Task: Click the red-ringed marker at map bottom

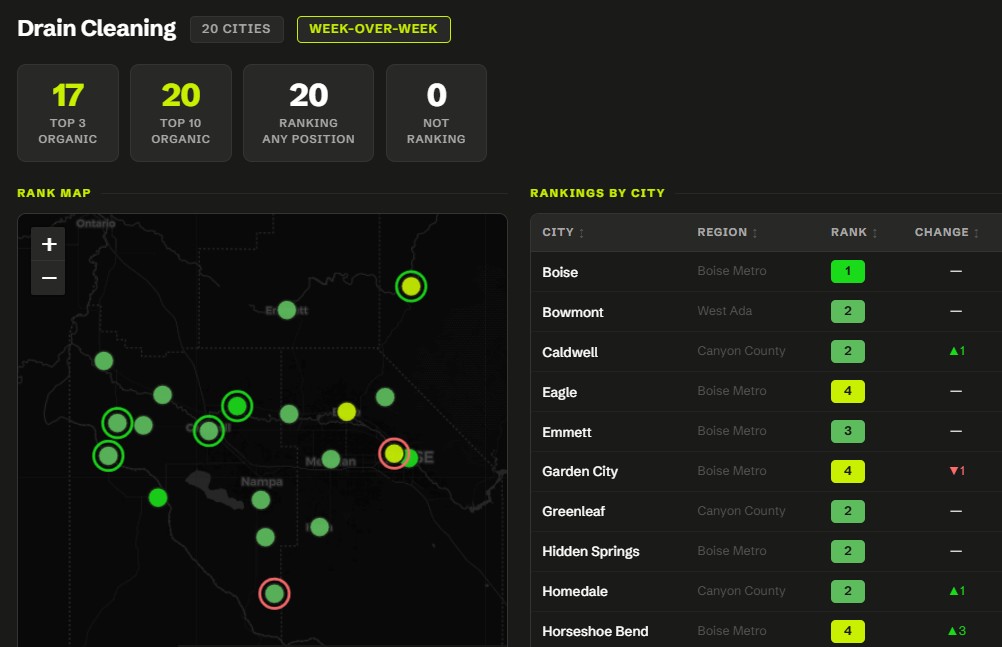Action: click(274, 594)
